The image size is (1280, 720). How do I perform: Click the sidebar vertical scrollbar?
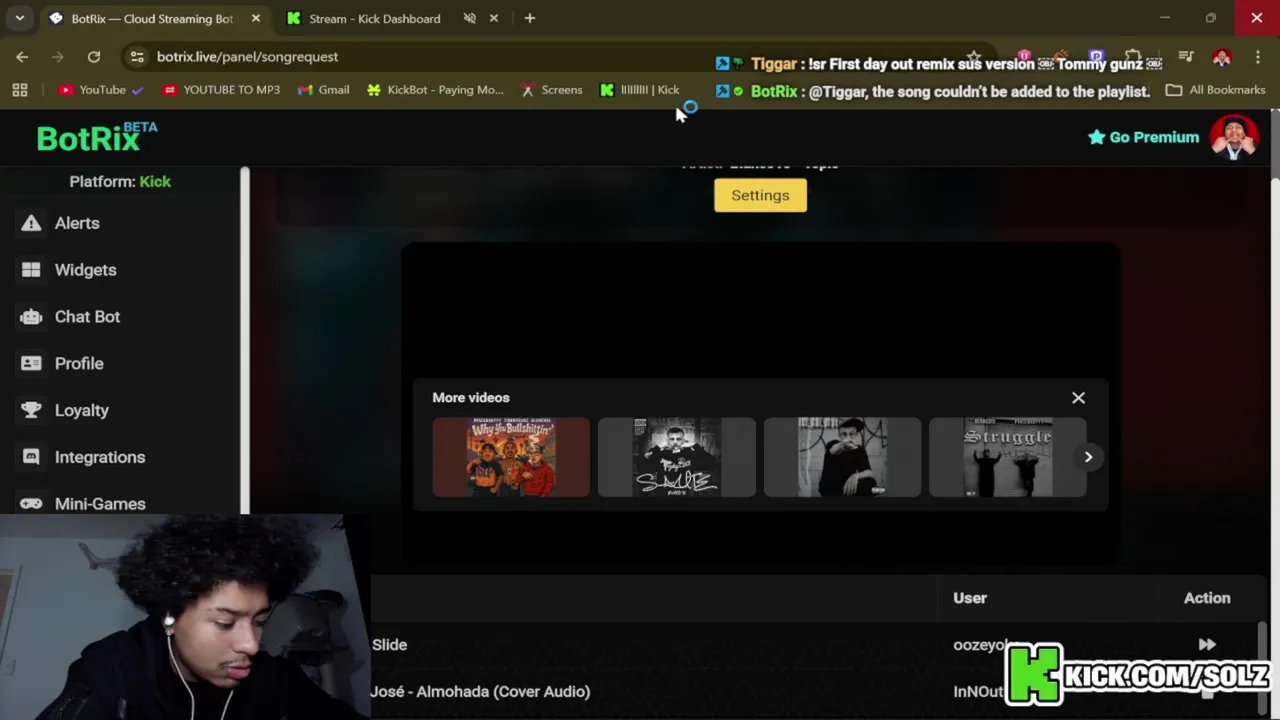tap(245, 340)
